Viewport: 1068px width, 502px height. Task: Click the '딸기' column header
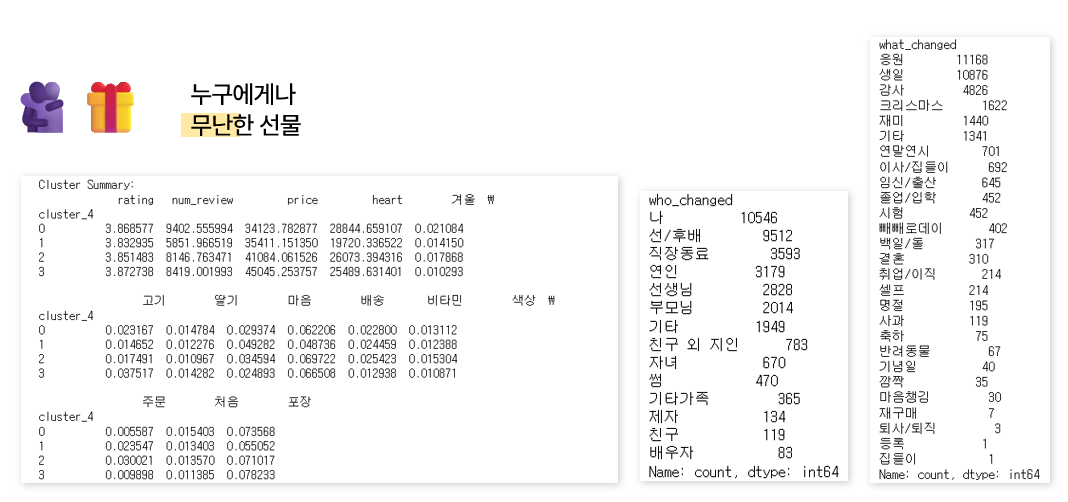point(226,300)
